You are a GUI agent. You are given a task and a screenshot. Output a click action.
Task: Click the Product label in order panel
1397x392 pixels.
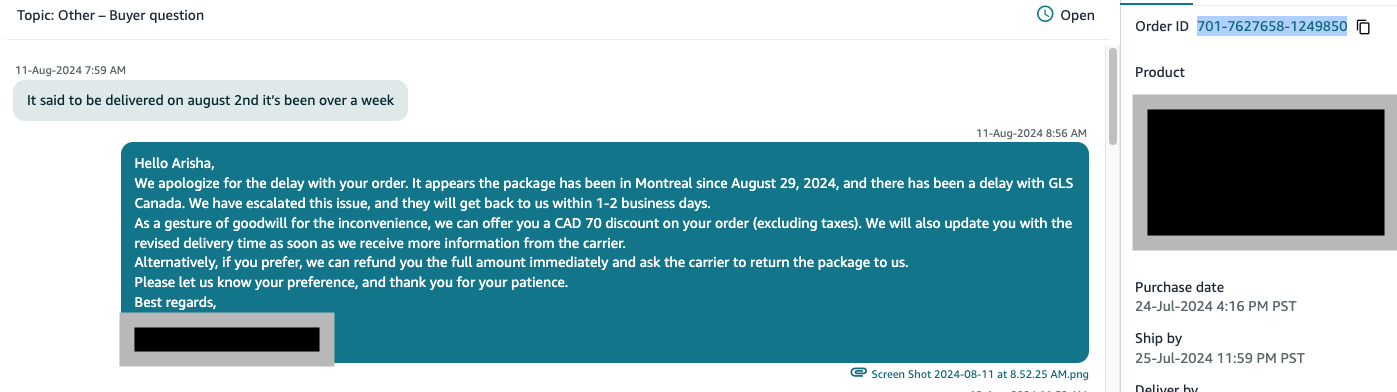1160,72
